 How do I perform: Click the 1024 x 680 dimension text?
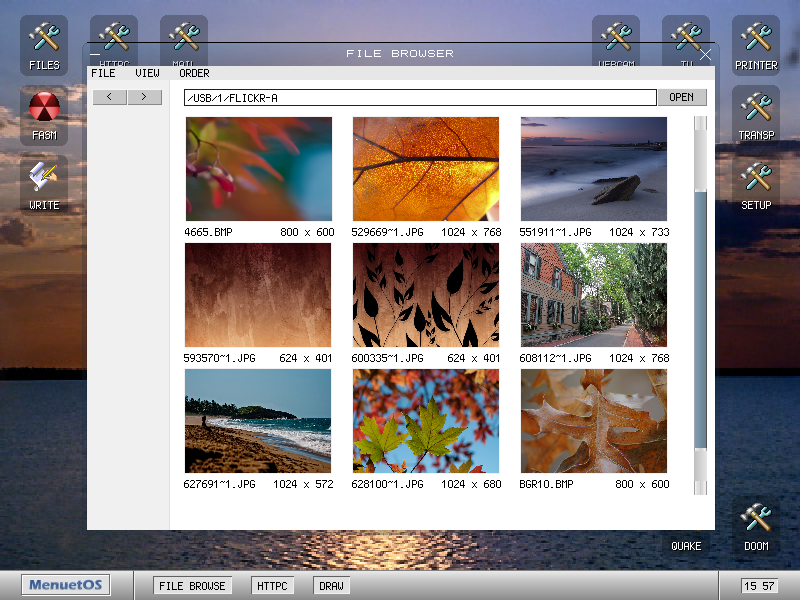click(471, 484)
